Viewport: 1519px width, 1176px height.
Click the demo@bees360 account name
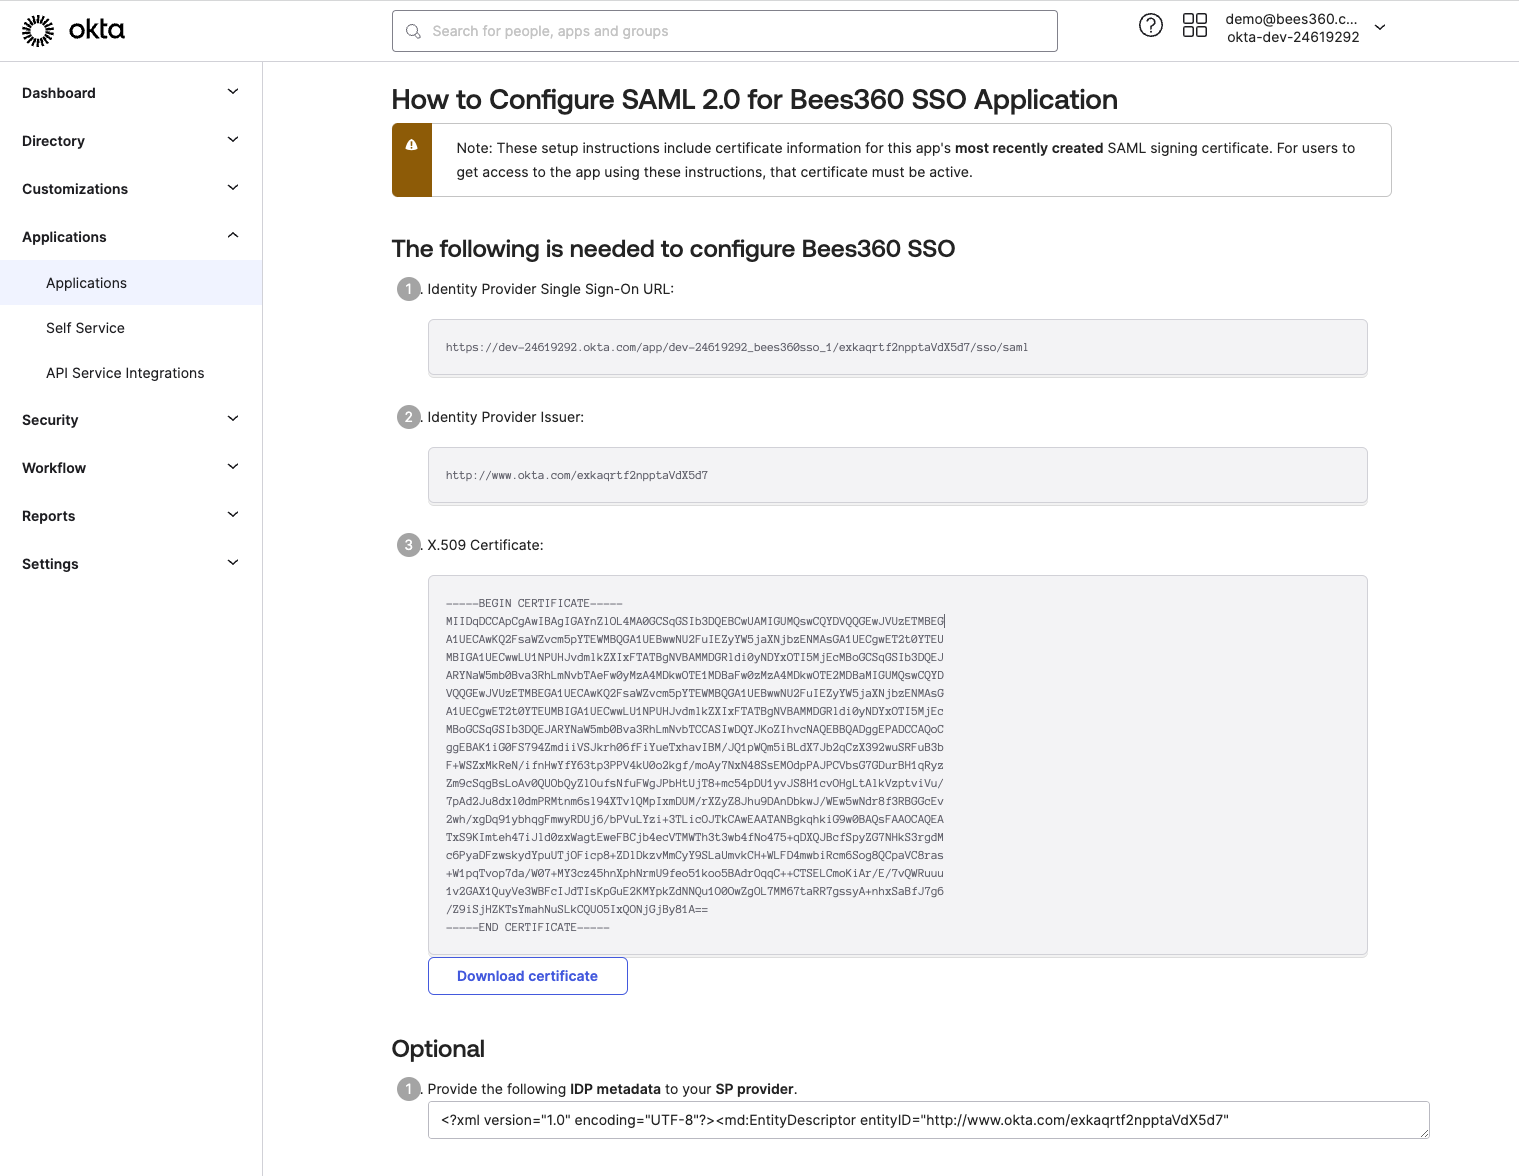(x=1291, y=19)
